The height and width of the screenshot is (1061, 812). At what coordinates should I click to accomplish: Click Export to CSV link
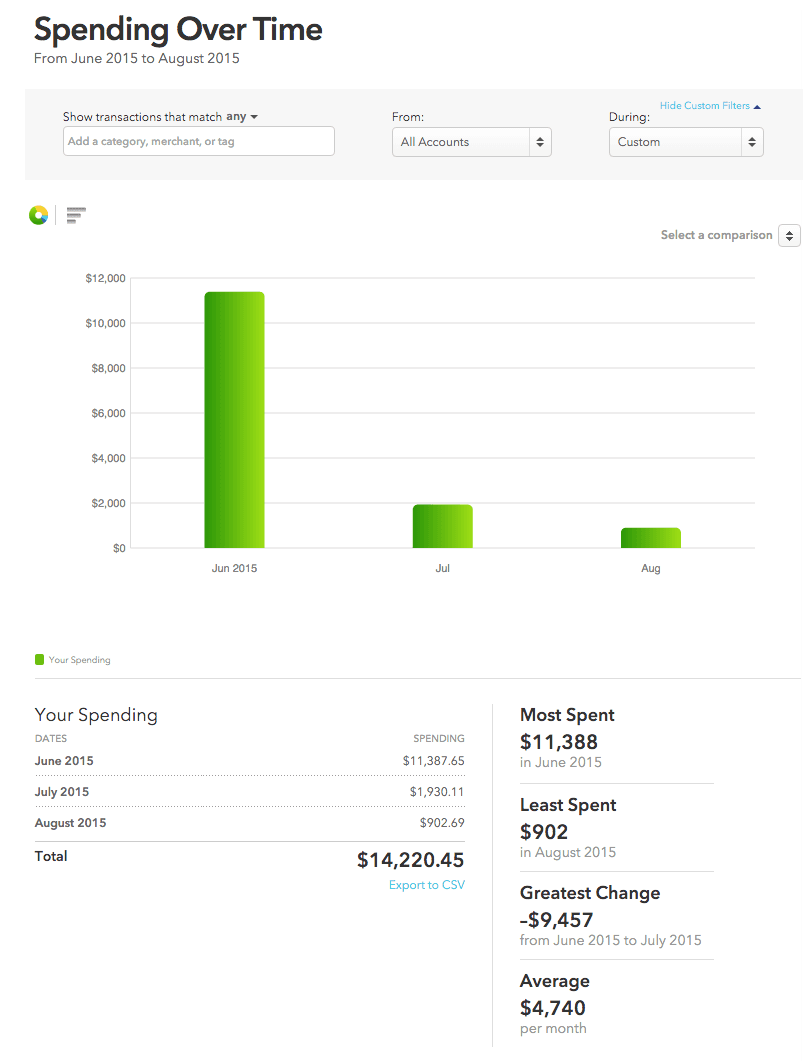point(427,885)
